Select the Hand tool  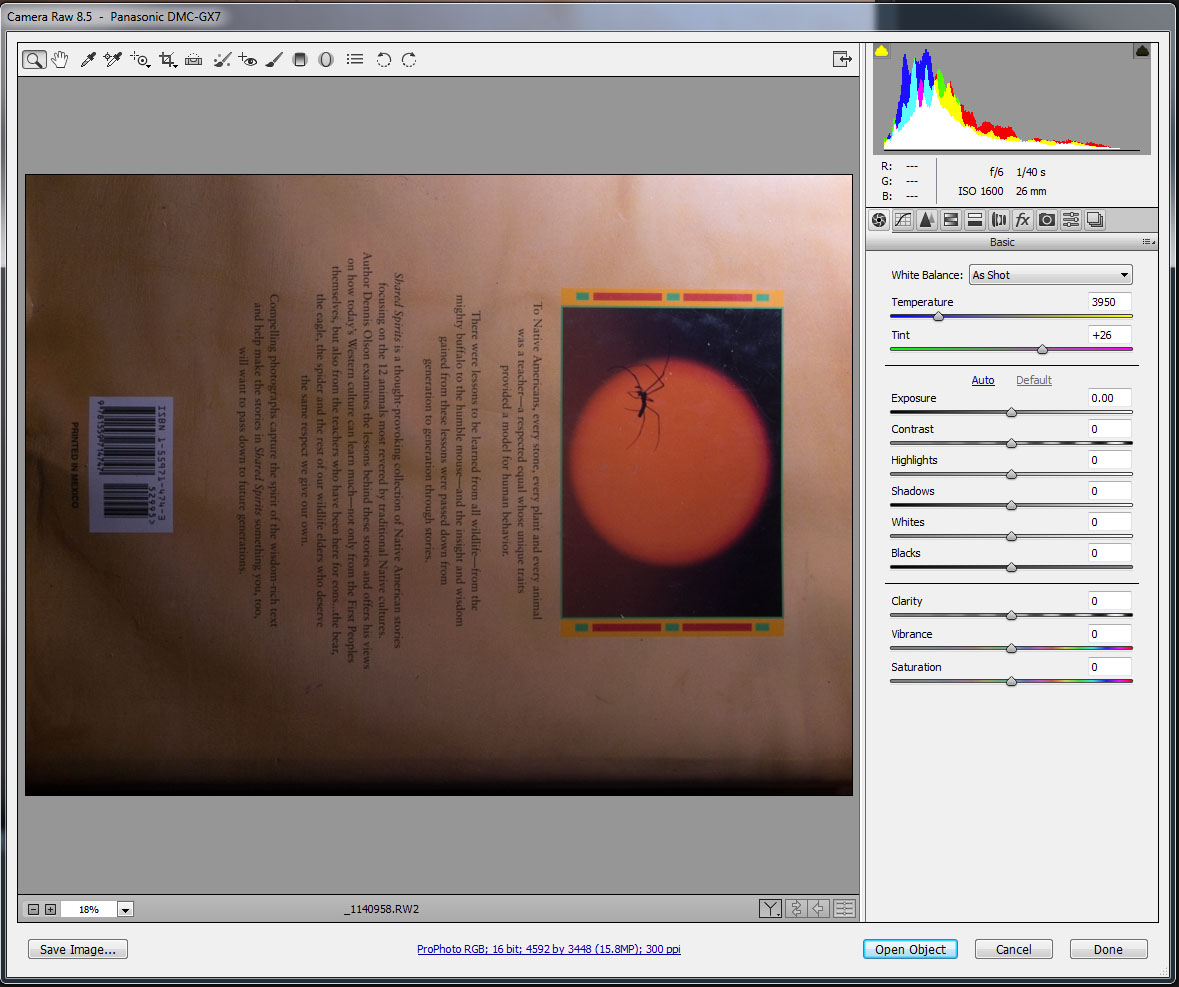(x=60, y=59)
